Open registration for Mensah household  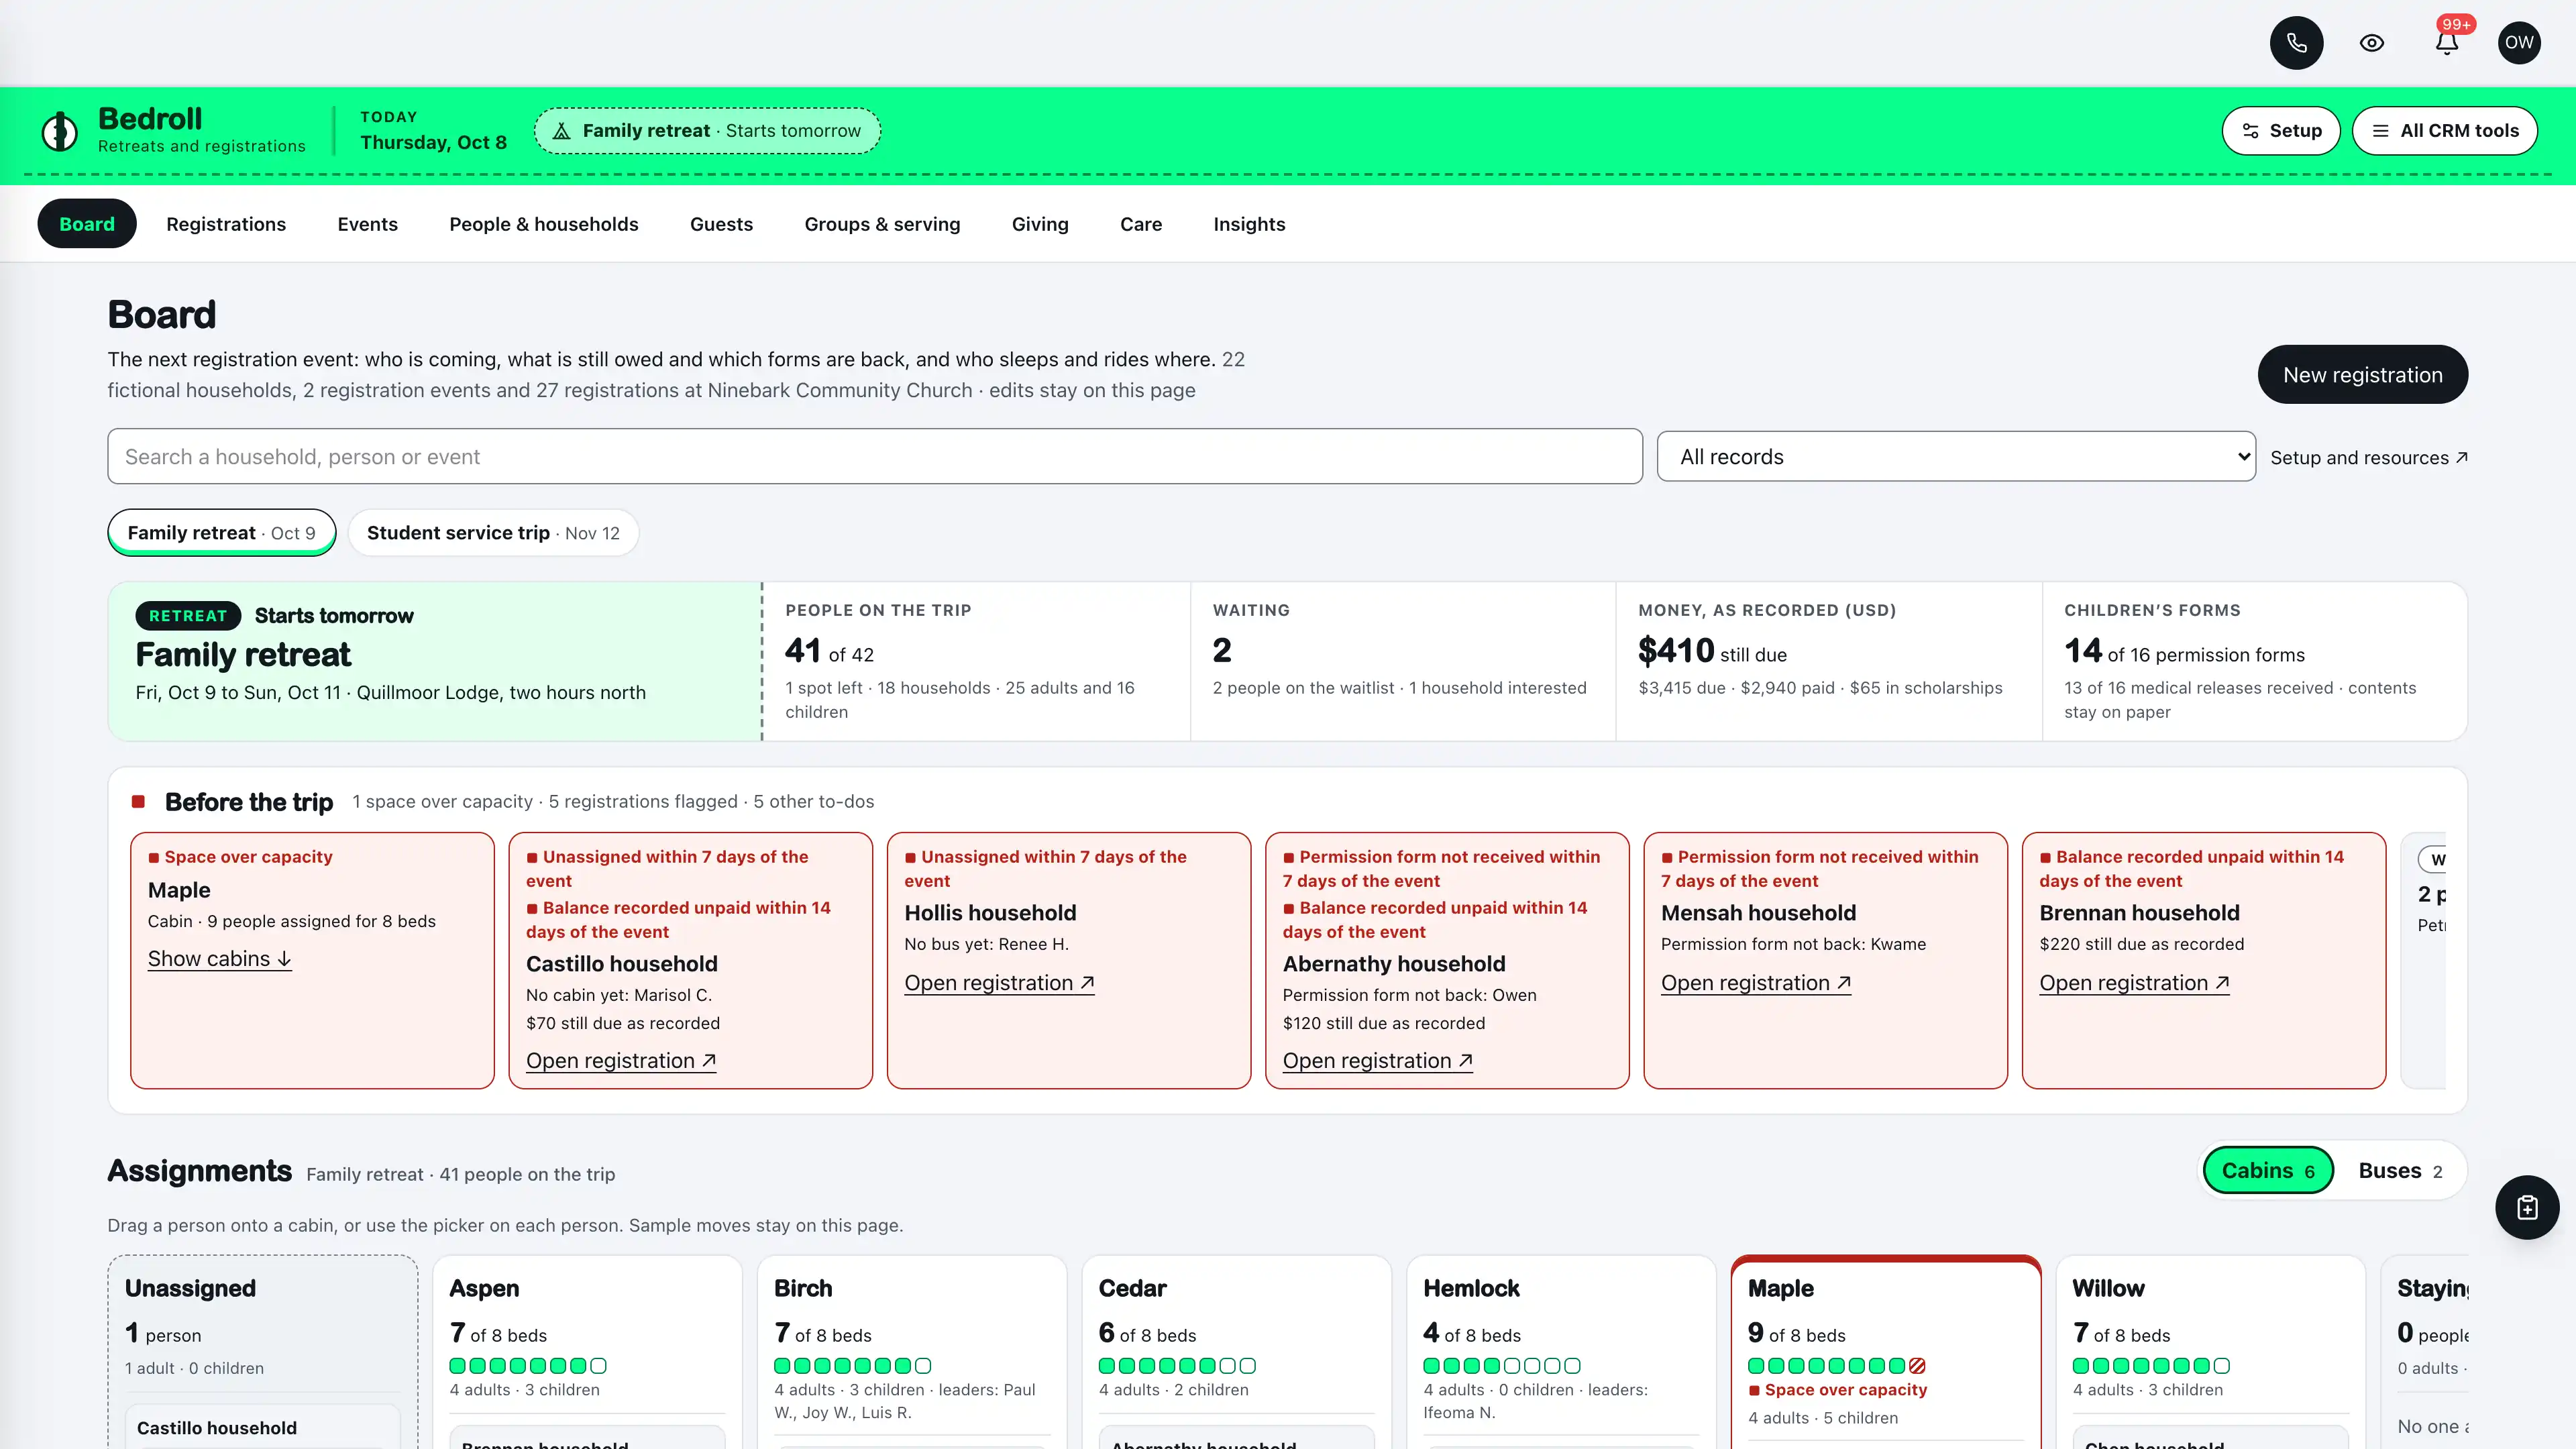click(x=1756, y=983)
